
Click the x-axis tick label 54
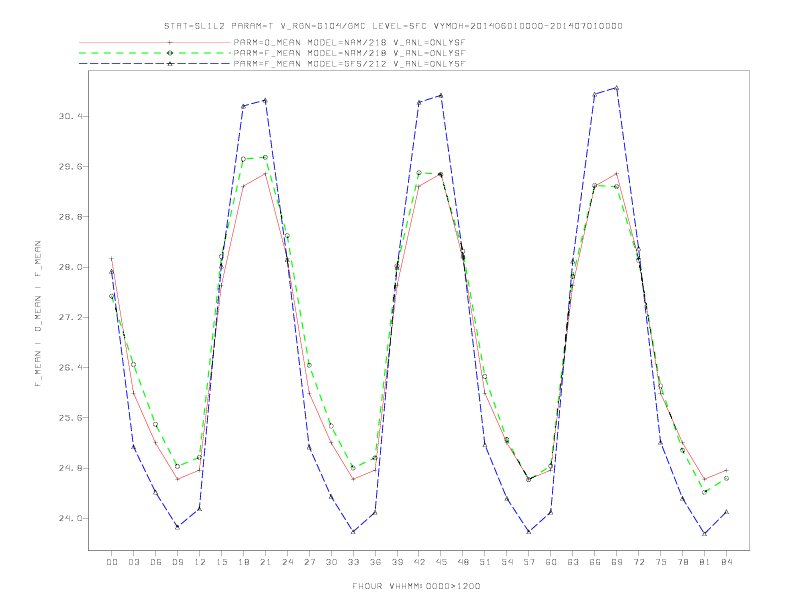[x=507, y=562]
